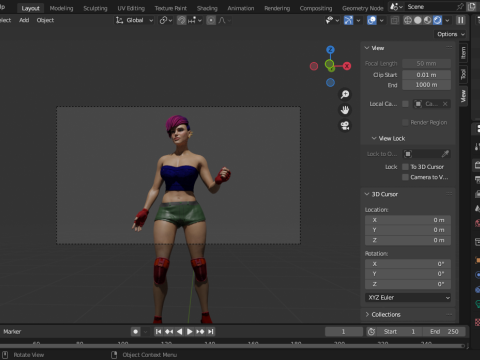The height and width of the screenshot is (360, 480).
Task: Enable the Local Camera checkbox
Action: pyautogui.click(x=405, y=104)
